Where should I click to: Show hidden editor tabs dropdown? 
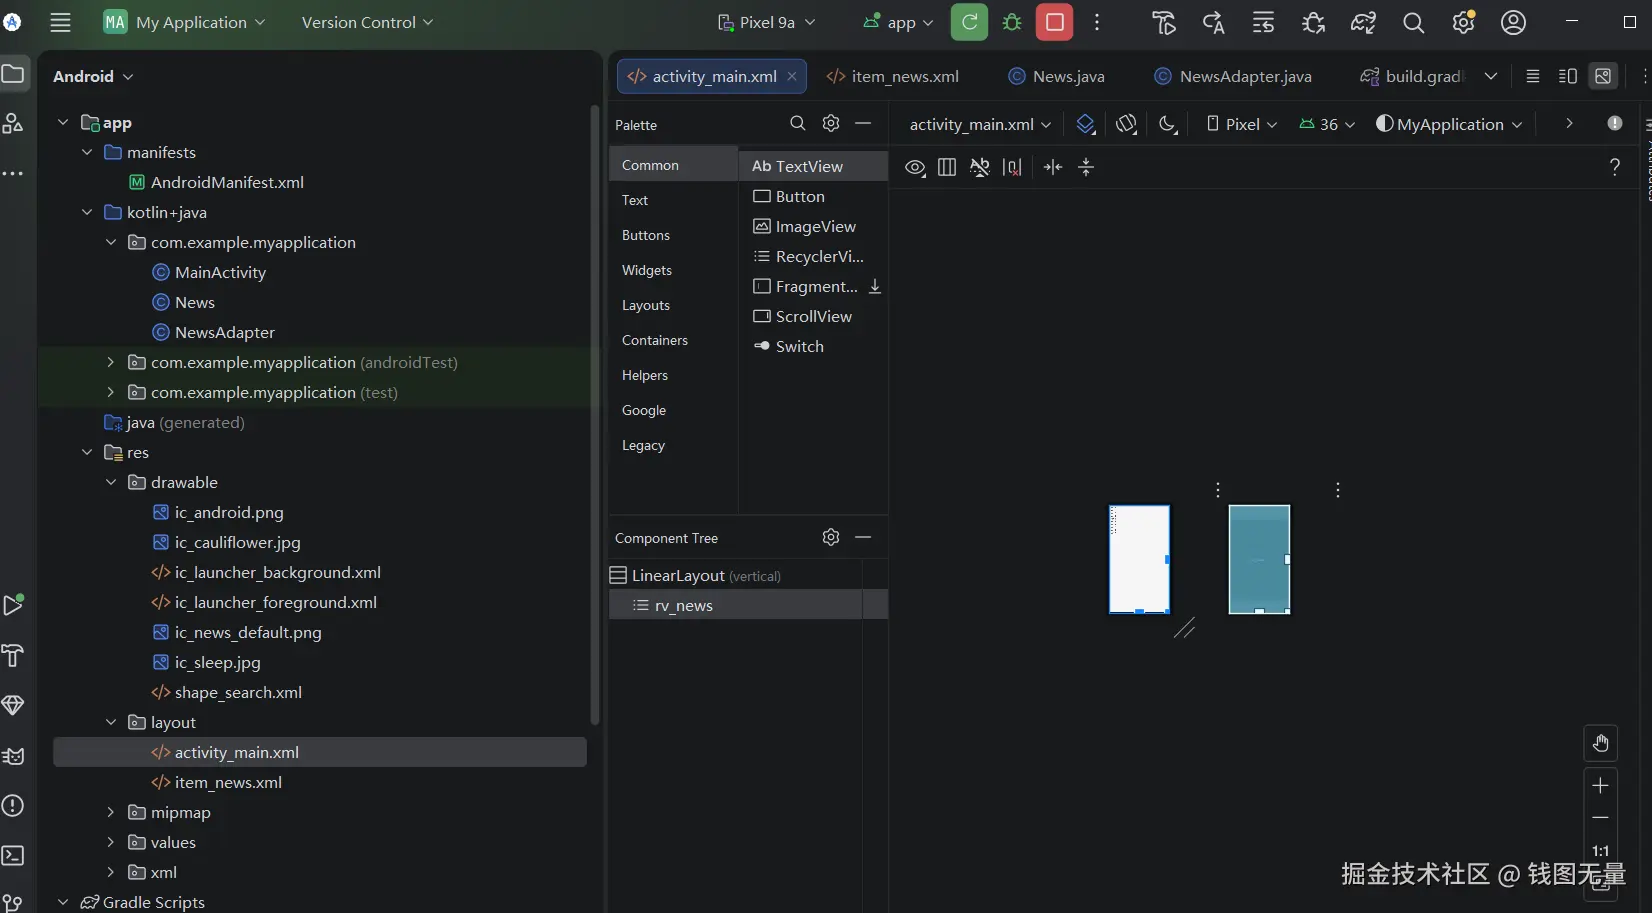pyautogui.click(x=1490, y=76)
